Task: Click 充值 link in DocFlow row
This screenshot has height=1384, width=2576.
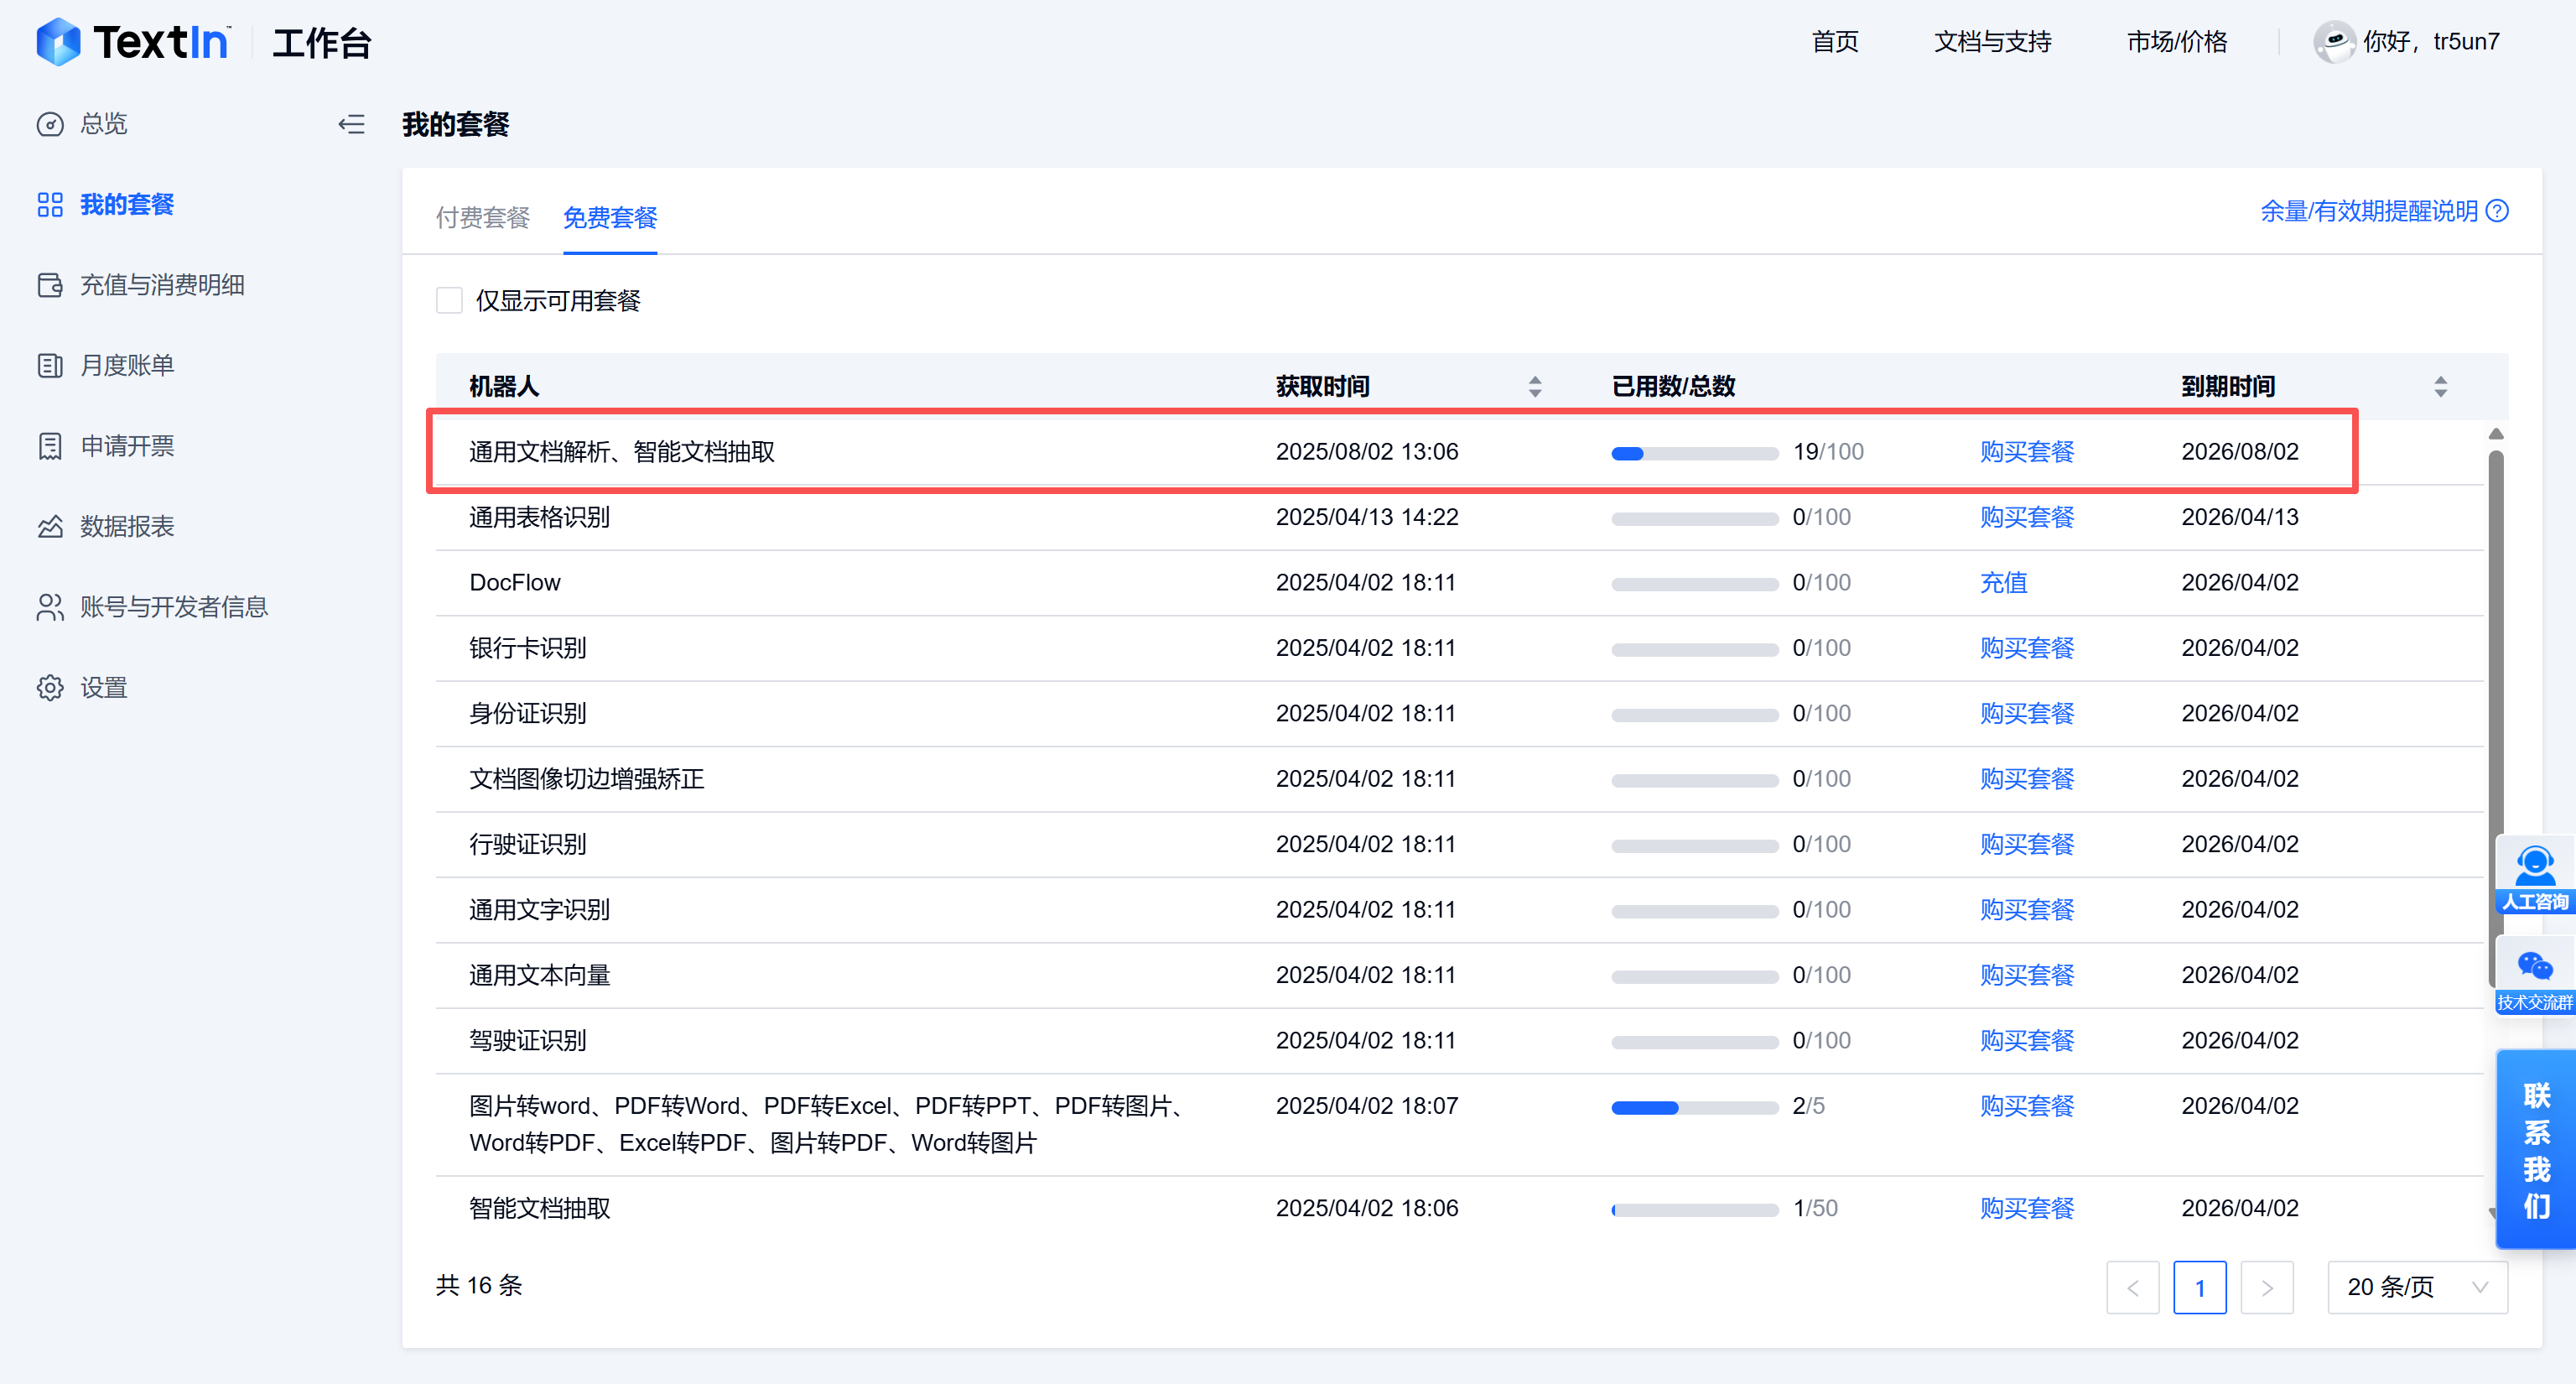Action: click(x=2003, y=582)
